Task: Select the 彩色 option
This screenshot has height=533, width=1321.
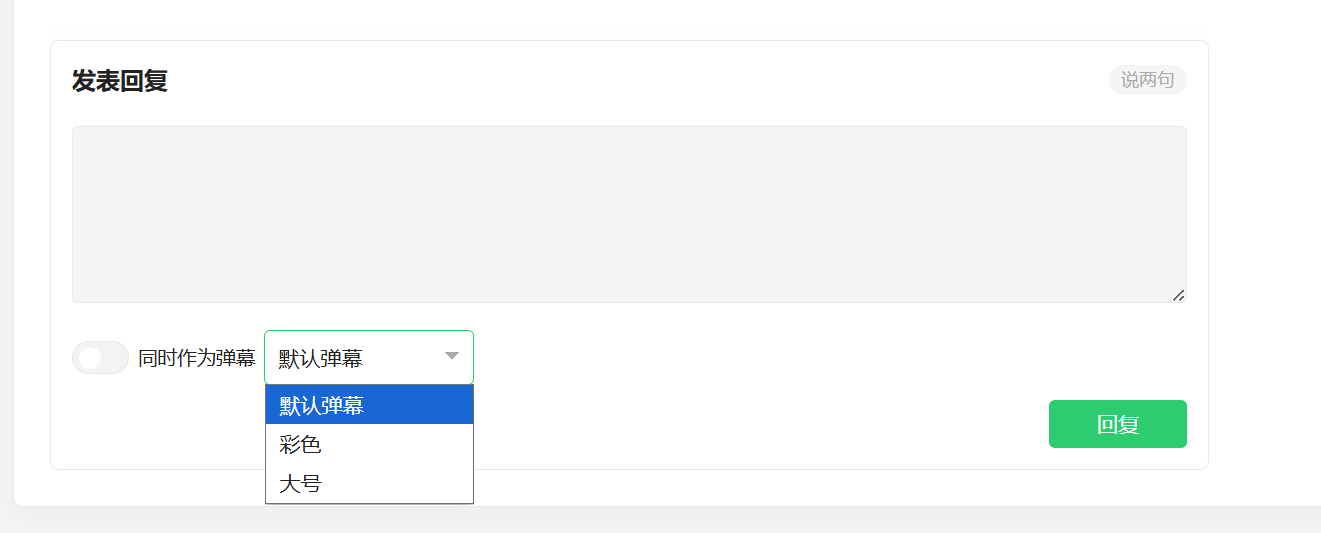Action: click(x=369, y=445)
